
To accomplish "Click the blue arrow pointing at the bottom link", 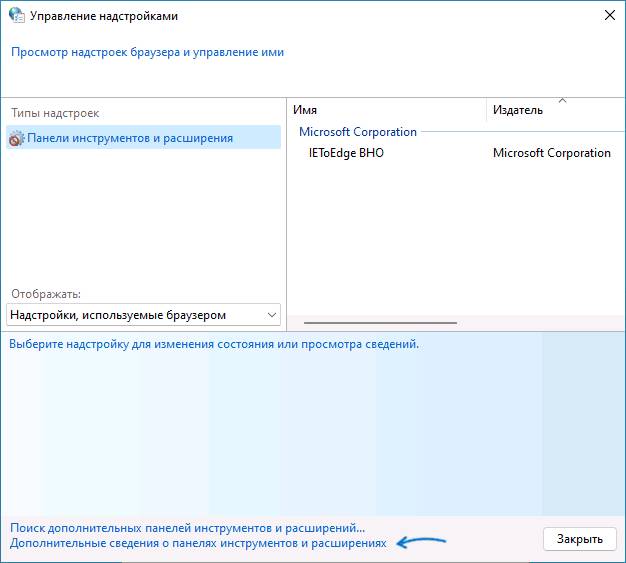I will (421, 543).
